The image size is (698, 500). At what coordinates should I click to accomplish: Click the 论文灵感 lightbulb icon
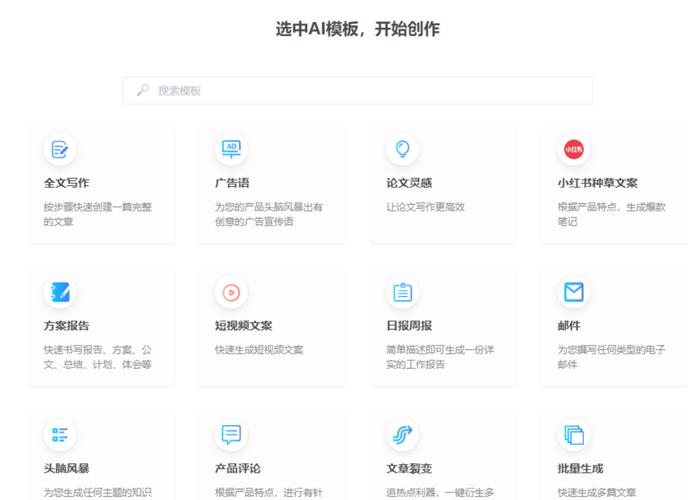click(x=403, y=149)
